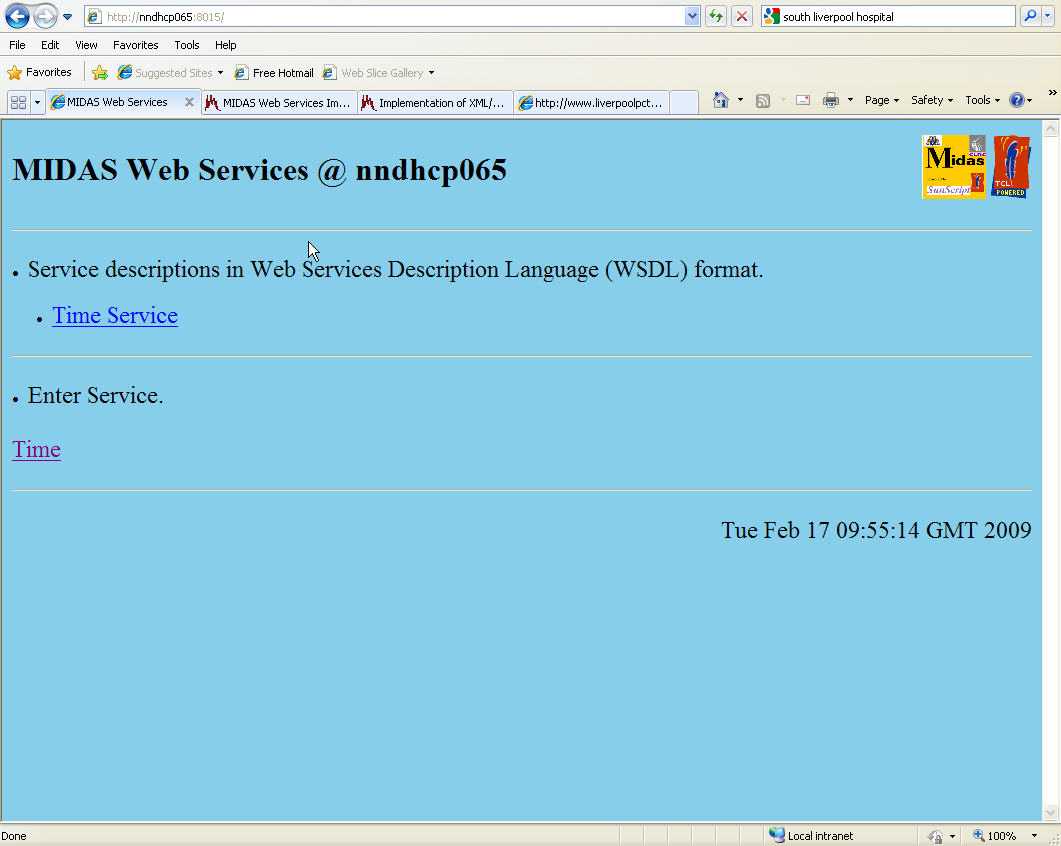
Task: Click the Refresh page icon
Action: (x=716, y=16)
